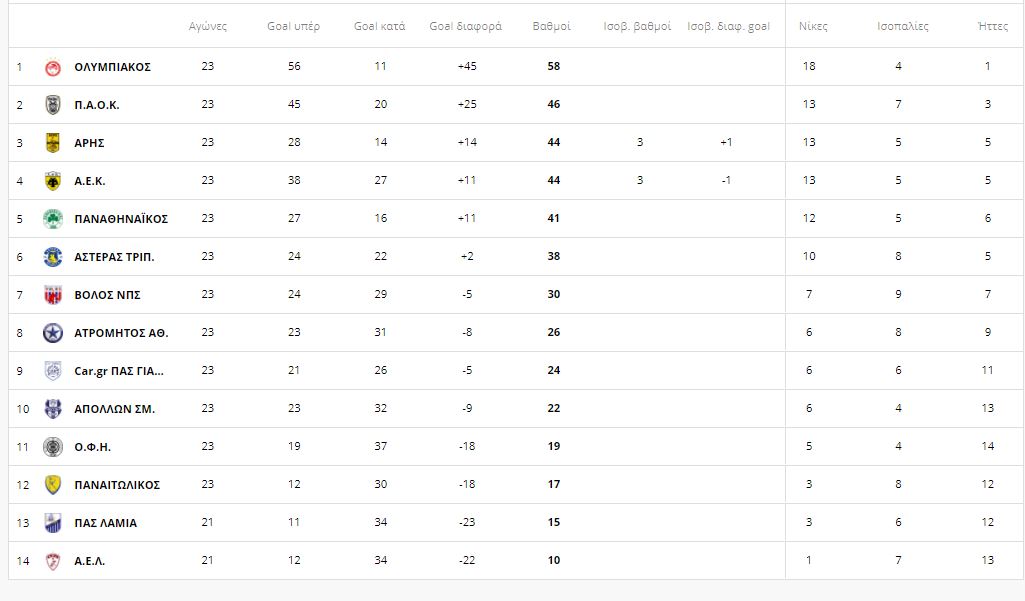Click the Asteras Tripolis blue crest
This screenshot has width=1025, height=601.
coord(53,256)
